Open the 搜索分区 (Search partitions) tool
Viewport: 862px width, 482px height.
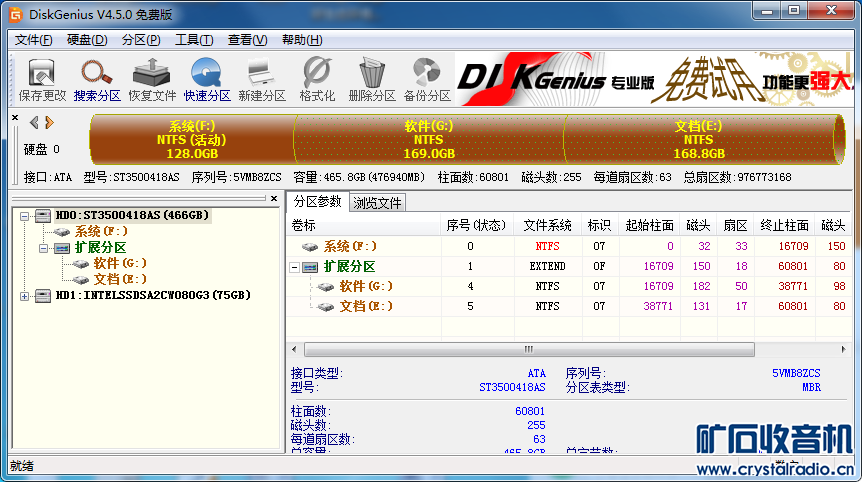[97, 80]
